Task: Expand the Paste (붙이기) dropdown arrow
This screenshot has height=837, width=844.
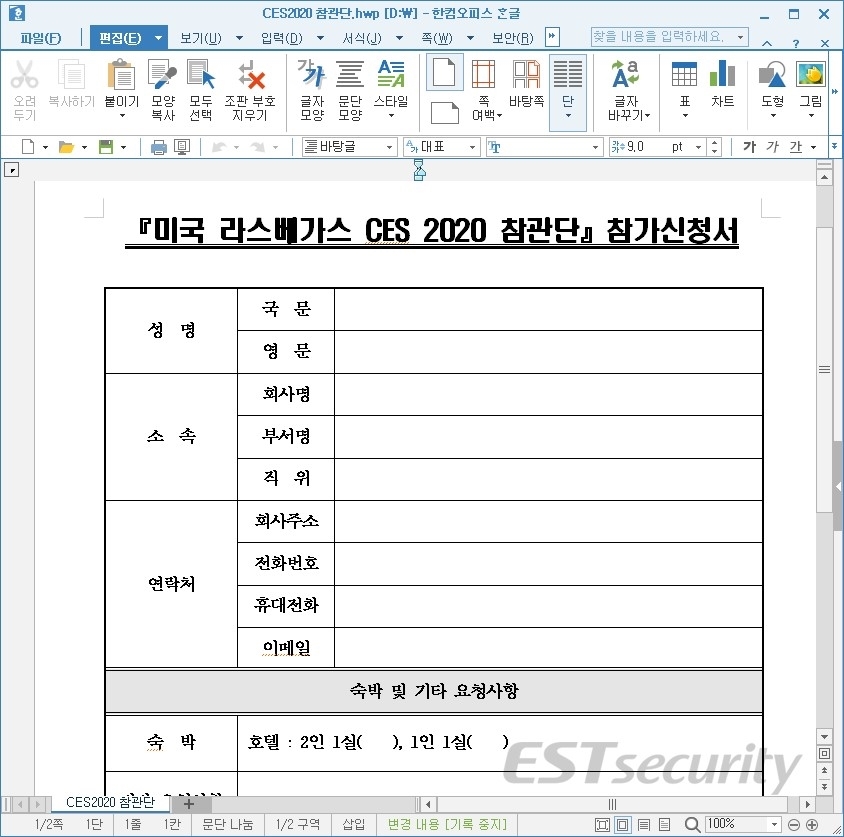Action: click(x=122, y=116)
